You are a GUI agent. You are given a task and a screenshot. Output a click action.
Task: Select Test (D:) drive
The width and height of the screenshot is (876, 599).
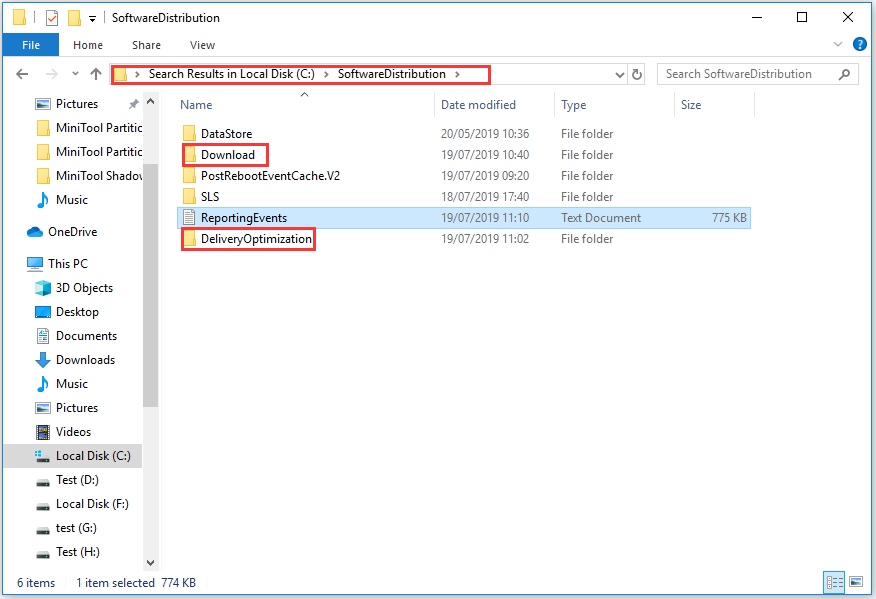pyautogui.click(x=77, y=480)
